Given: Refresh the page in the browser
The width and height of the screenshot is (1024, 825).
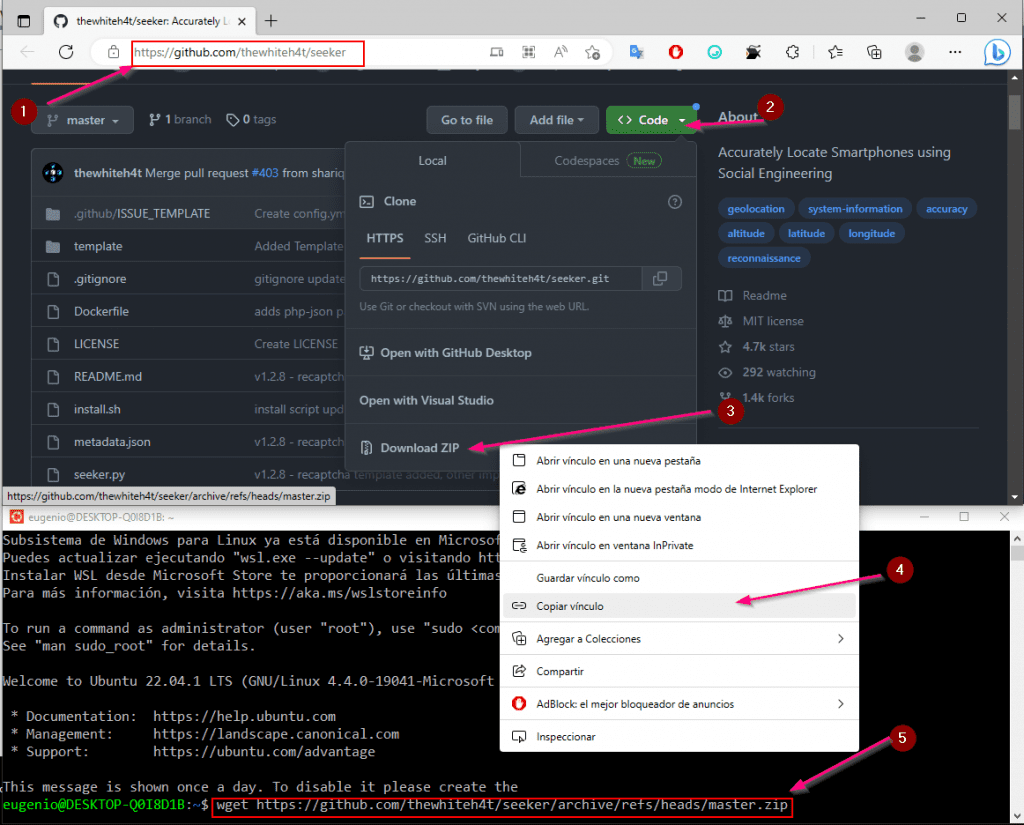Looking at the screenshot, I should click(66, 52).
